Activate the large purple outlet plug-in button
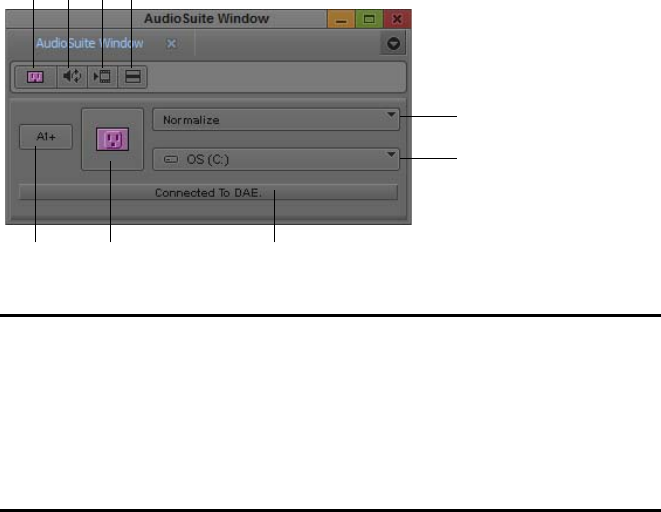Screen dimensions: 661x512 click(x=113, y=139)
